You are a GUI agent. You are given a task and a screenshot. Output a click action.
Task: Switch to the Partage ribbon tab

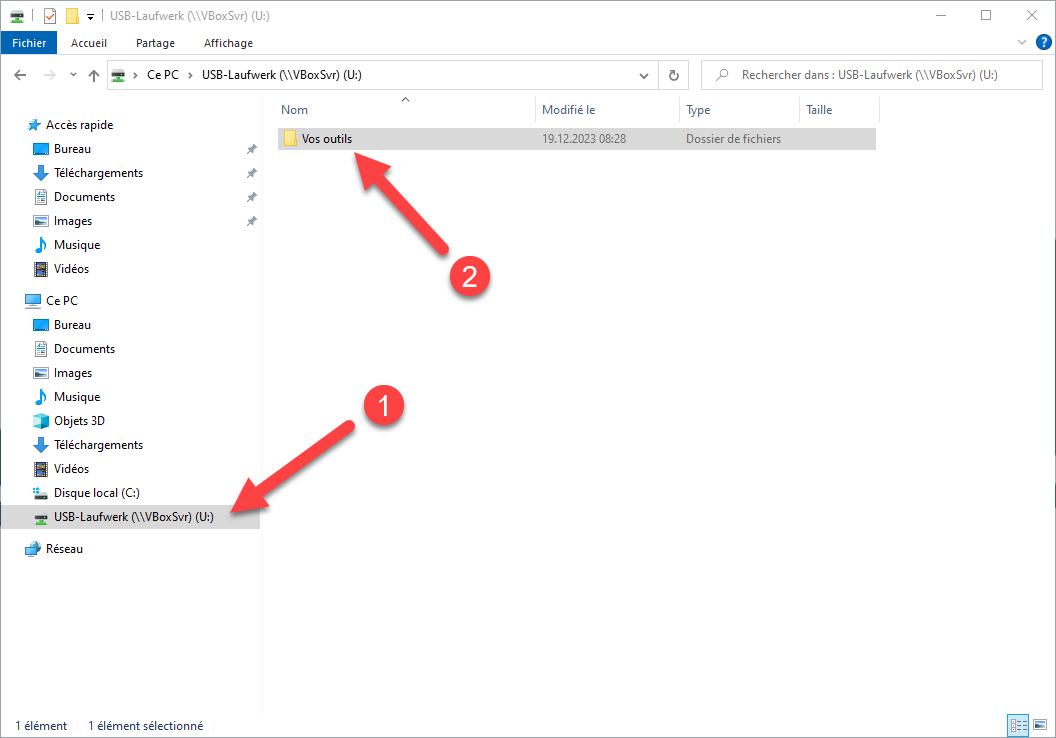pos(155,42)
